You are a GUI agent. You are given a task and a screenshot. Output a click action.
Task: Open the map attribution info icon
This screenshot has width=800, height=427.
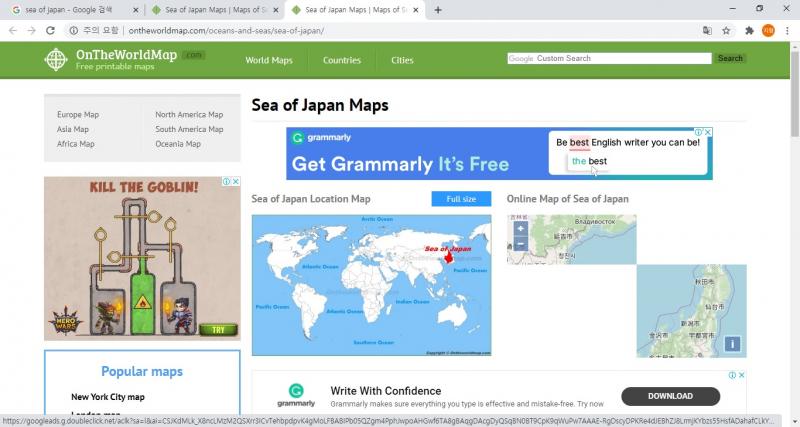pyautogui.click(x=732, y=343)
